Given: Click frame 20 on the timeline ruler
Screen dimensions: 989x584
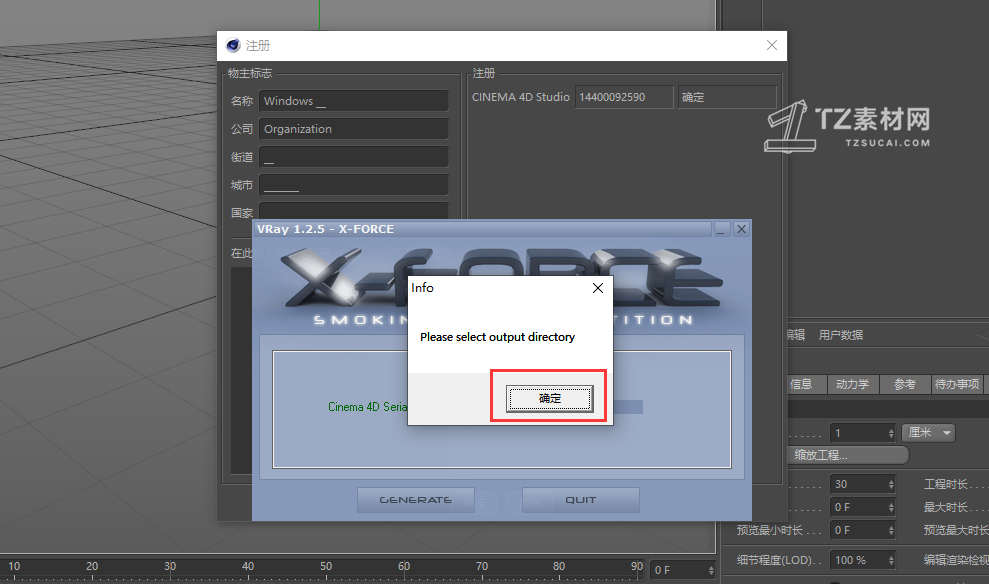Looking at the screenshot, I should 92,566.
